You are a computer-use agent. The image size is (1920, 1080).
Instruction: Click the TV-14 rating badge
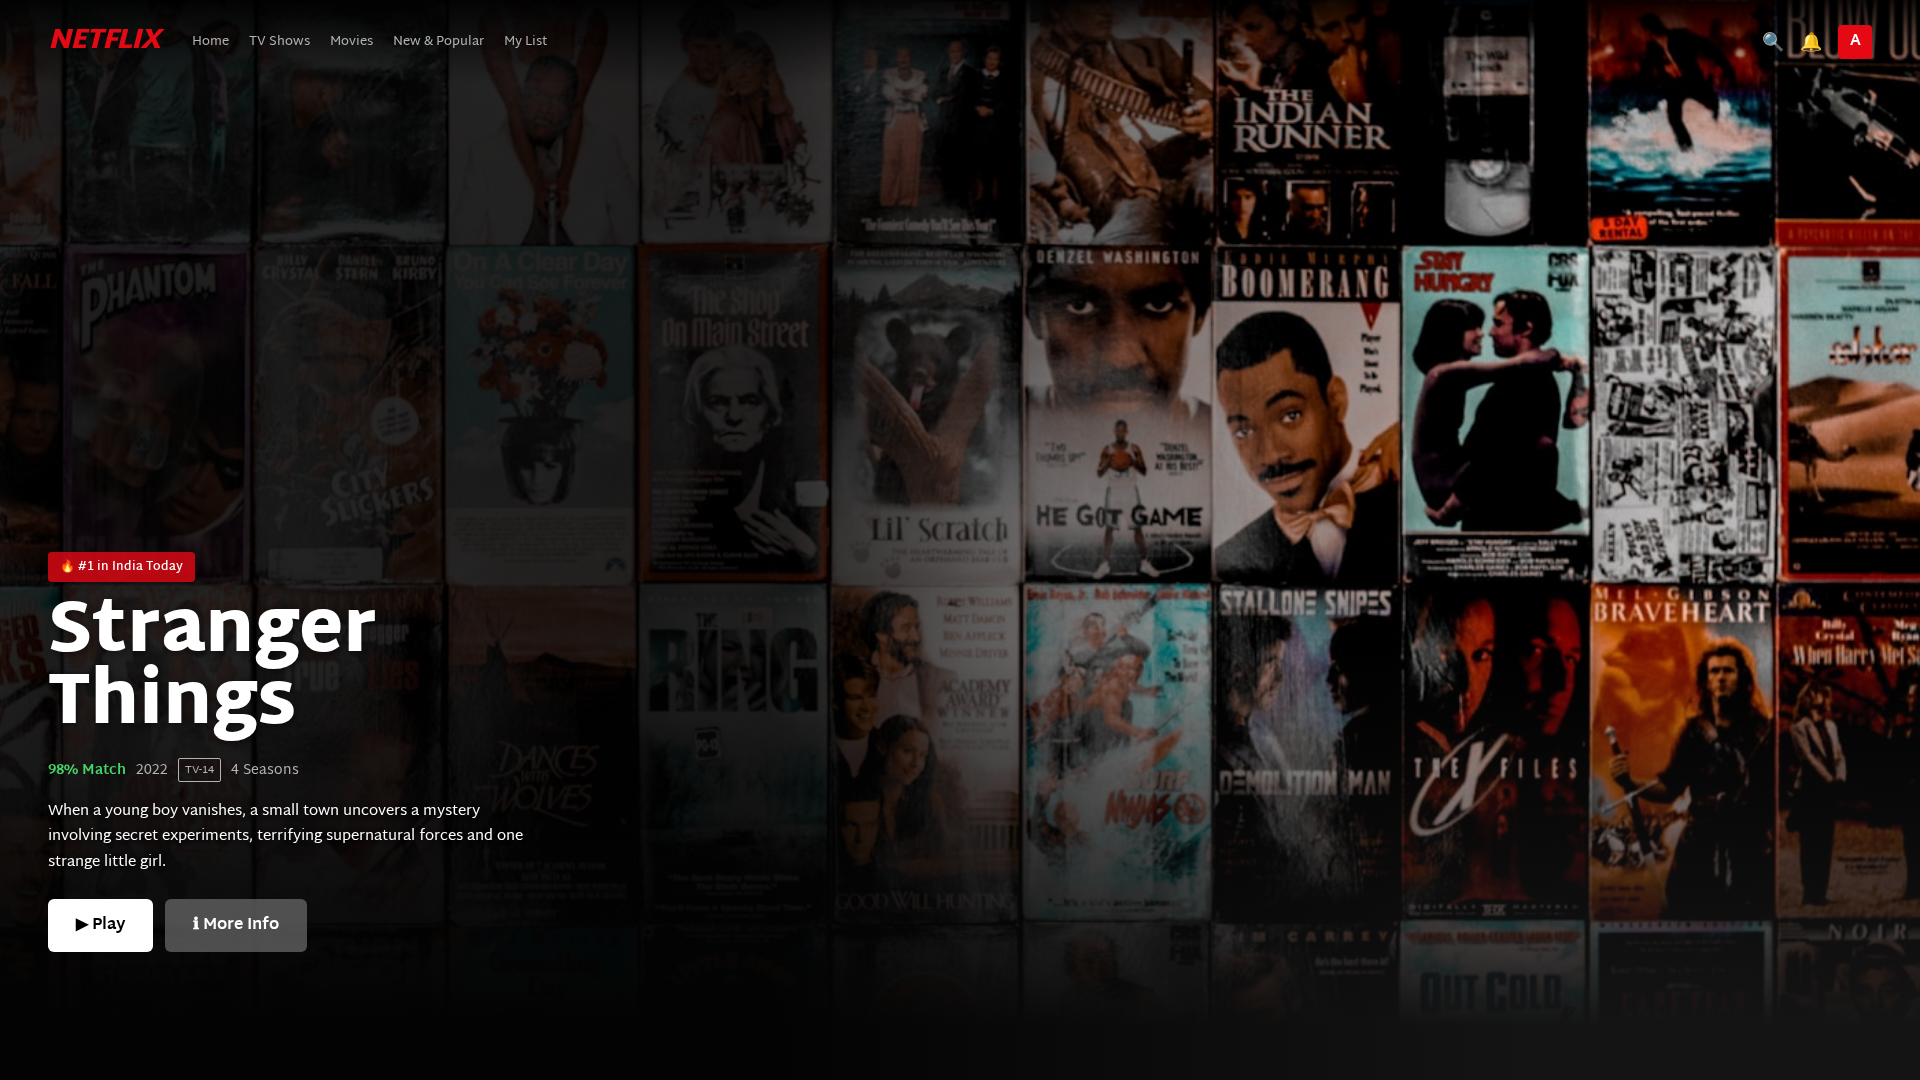click(x=199, y=770)
